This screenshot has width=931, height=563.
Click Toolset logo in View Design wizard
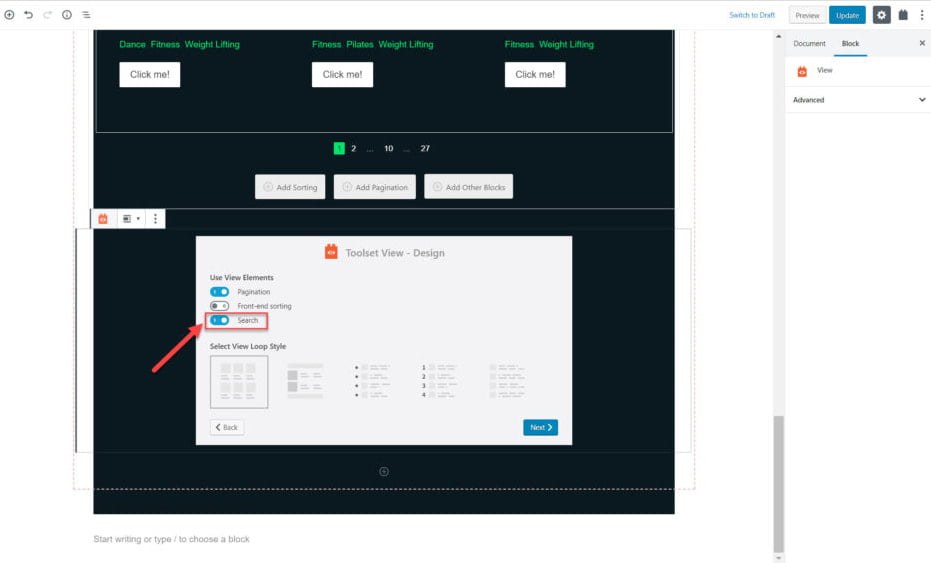point(331,252)
